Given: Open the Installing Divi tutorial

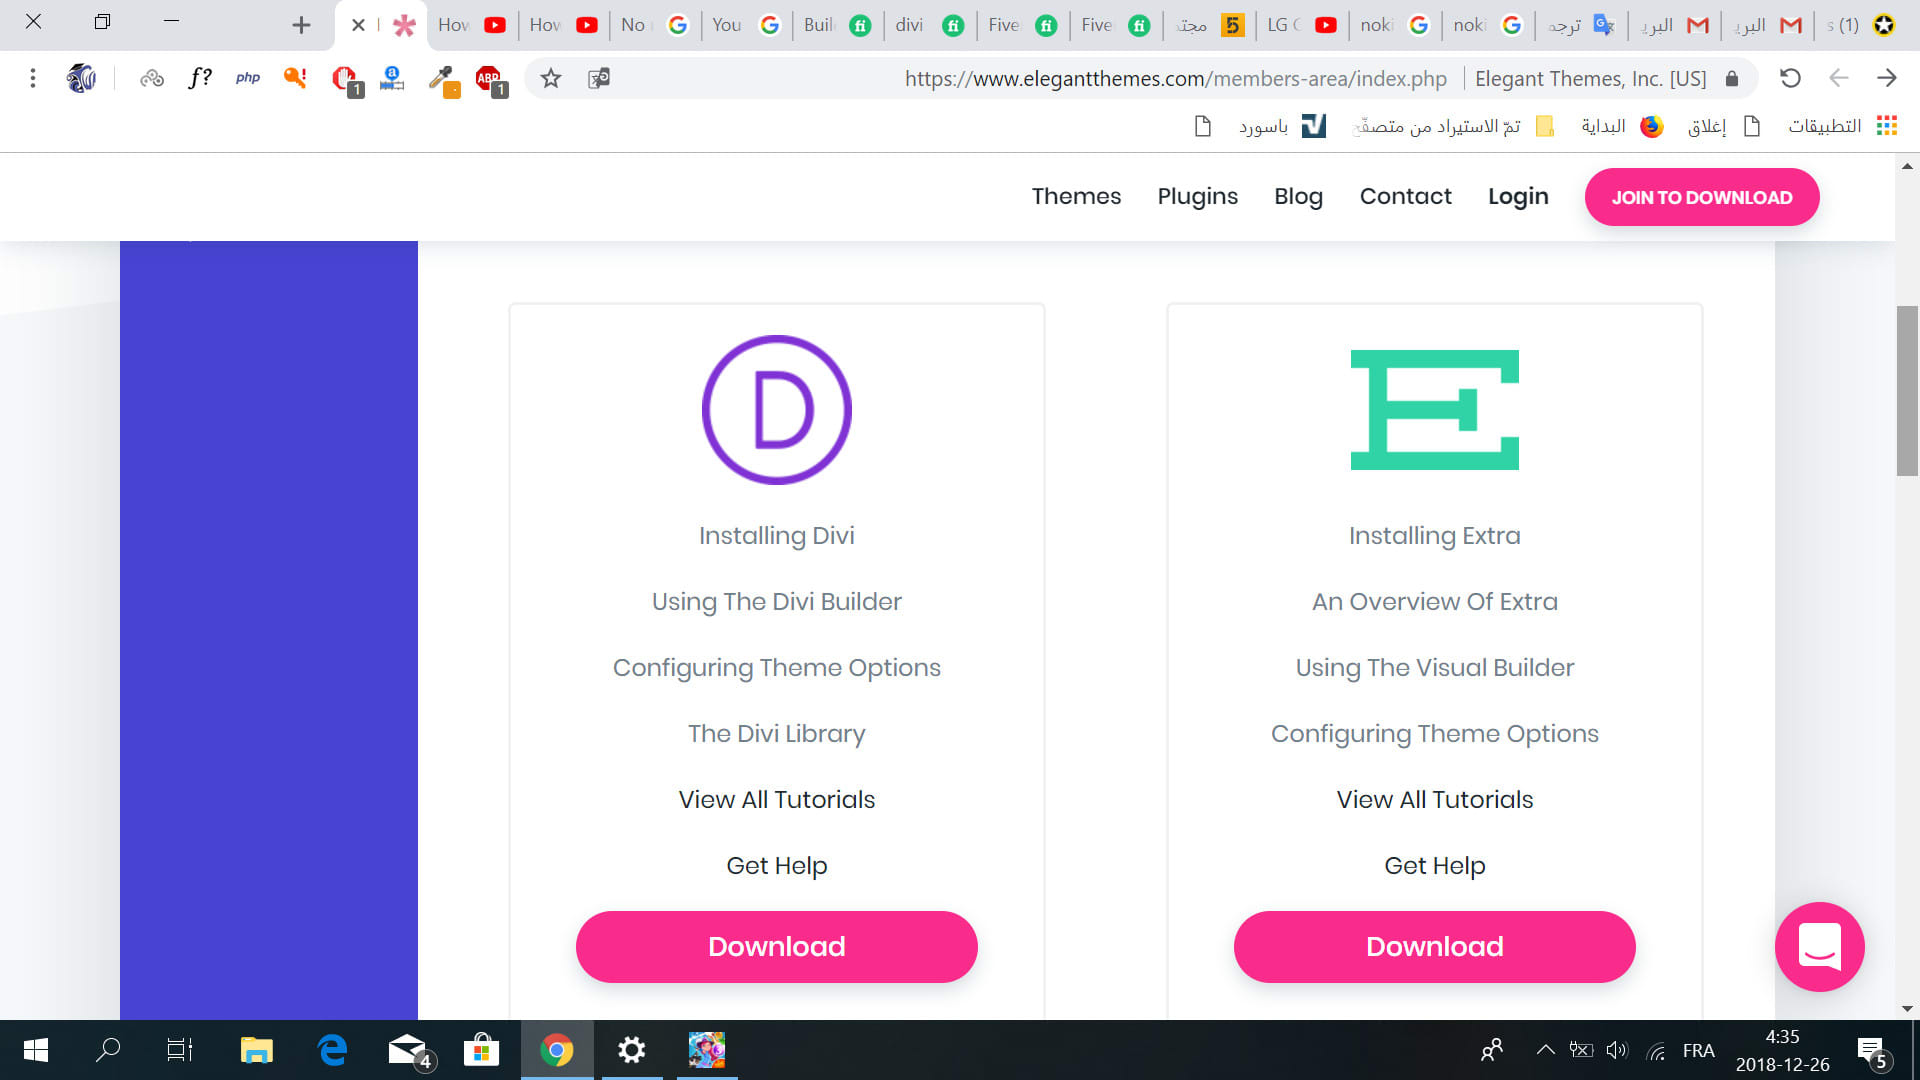Looking at the screenshot, I should pyautogui.click(x=777, y=536).
